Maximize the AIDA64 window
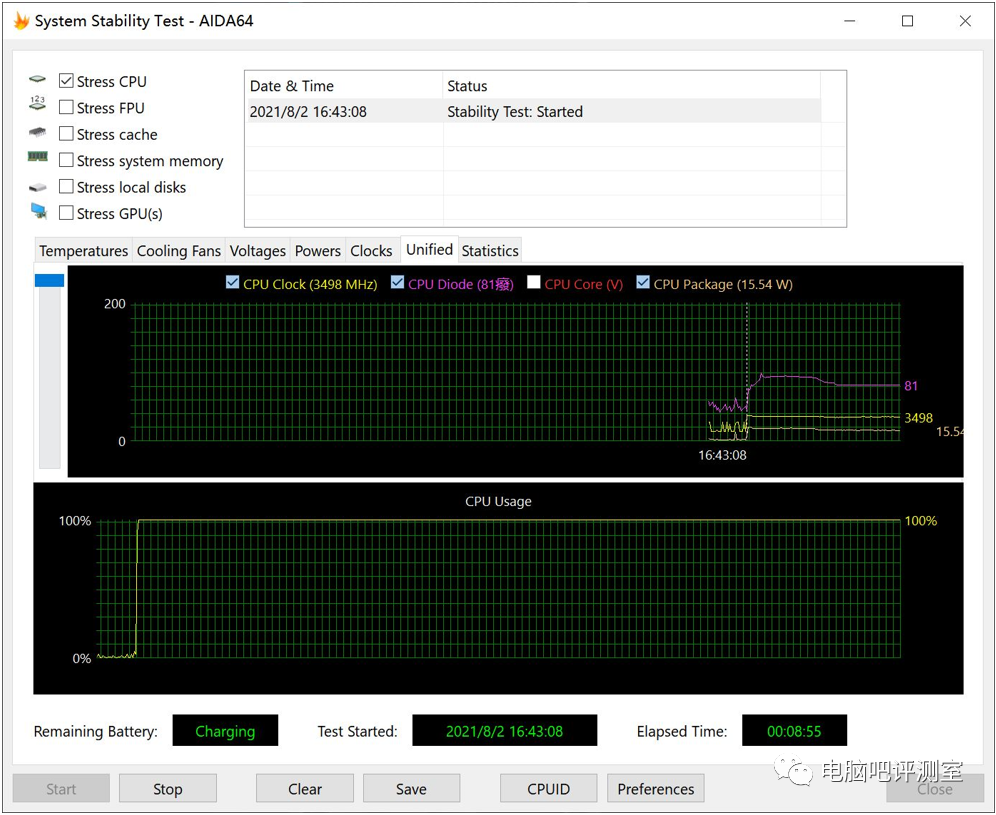The image size is (996, 815). [x=908, y=21]
